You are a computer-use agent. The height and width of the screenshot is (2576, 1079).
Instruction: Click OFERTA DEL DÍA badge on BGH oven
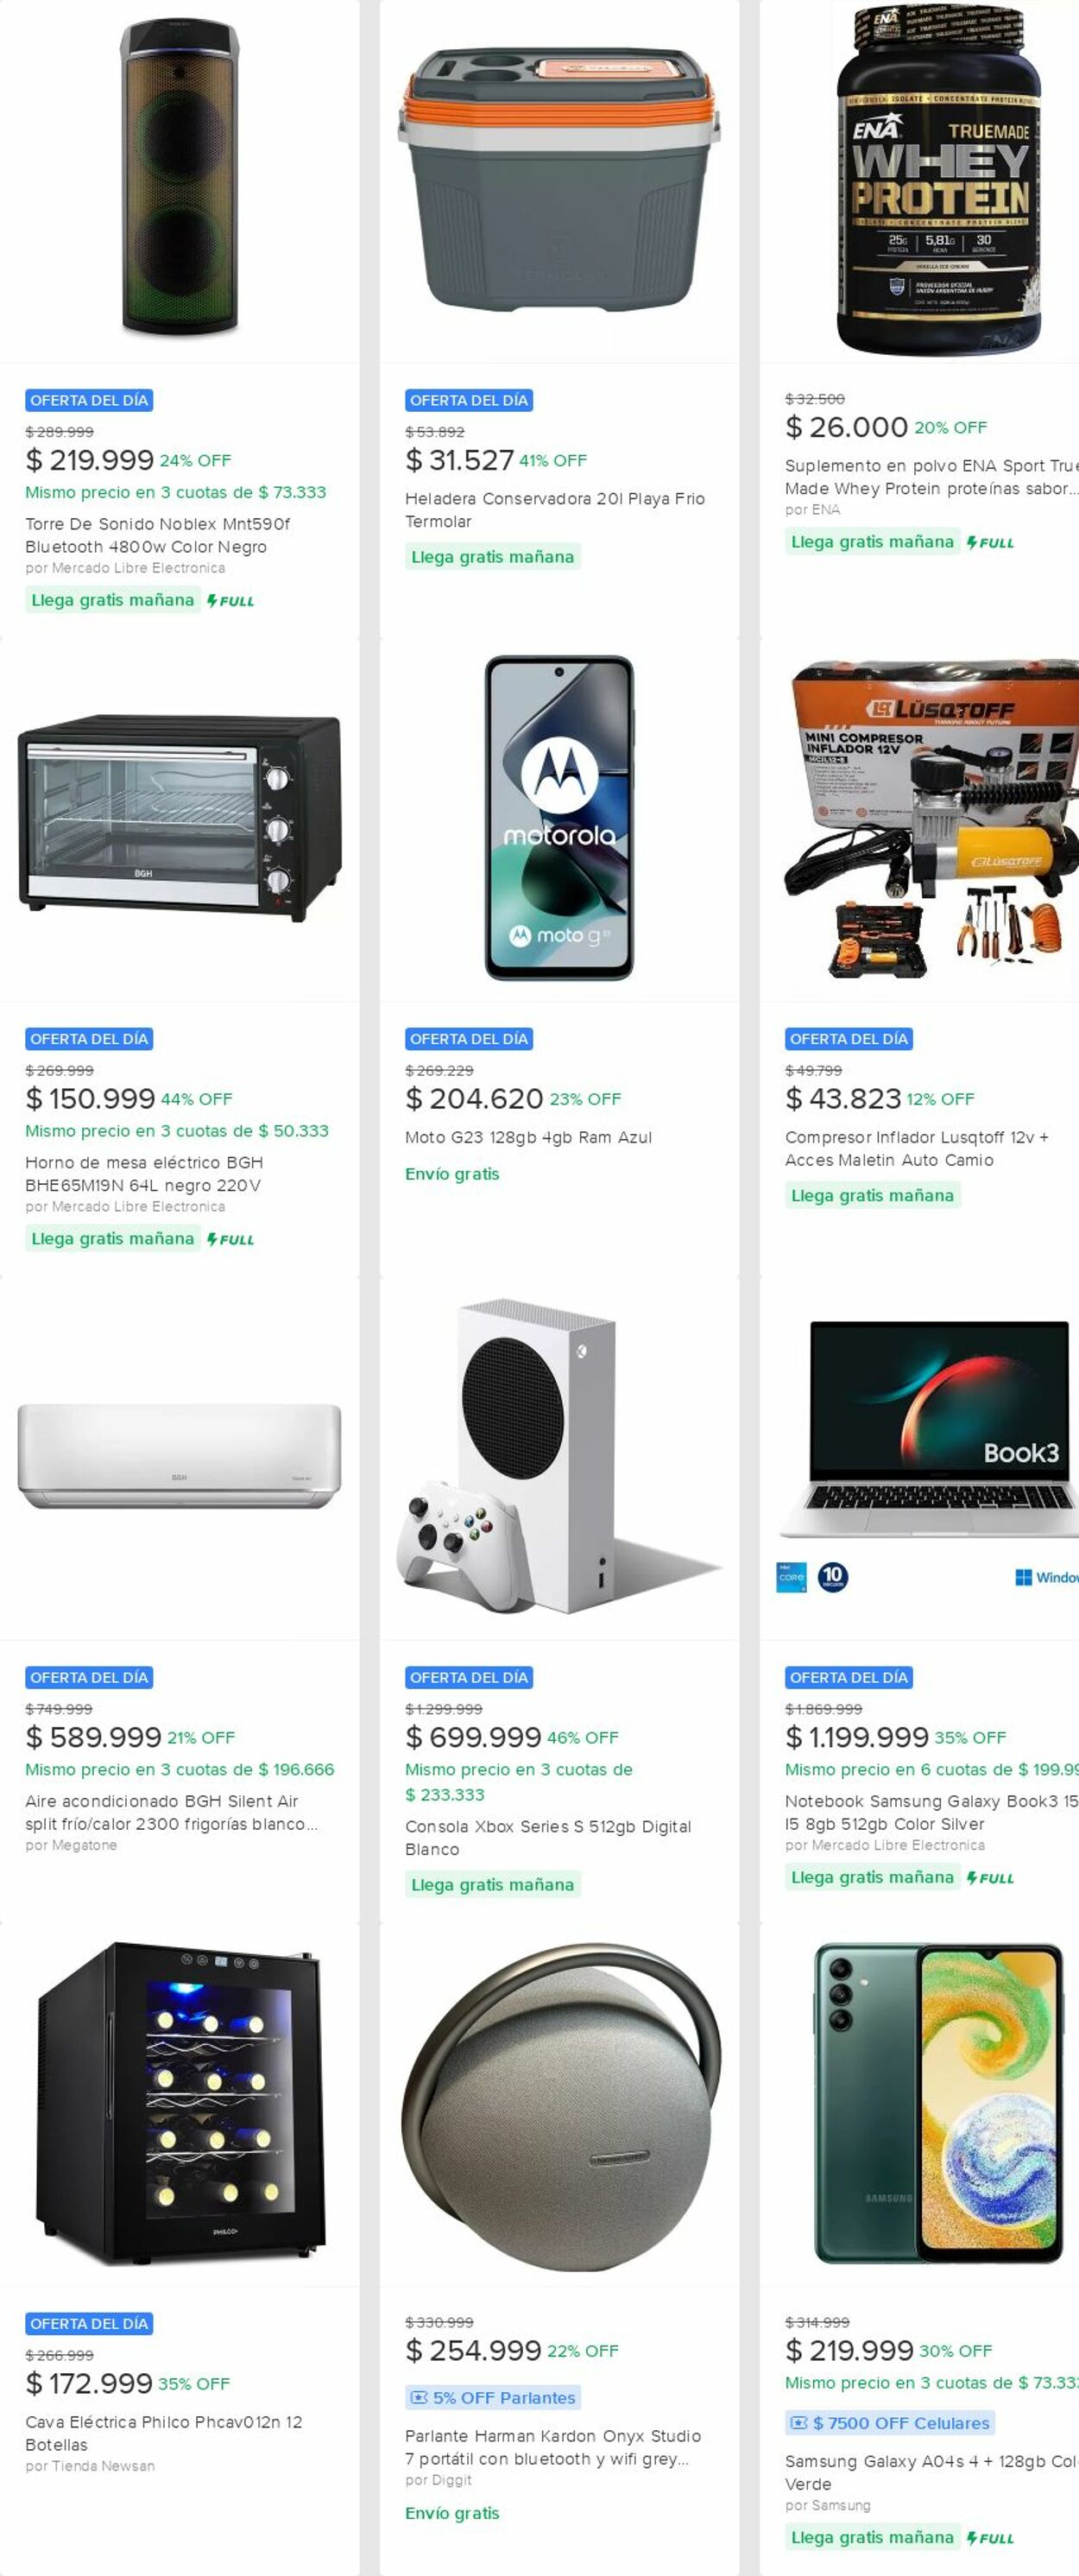(89, 1040)
